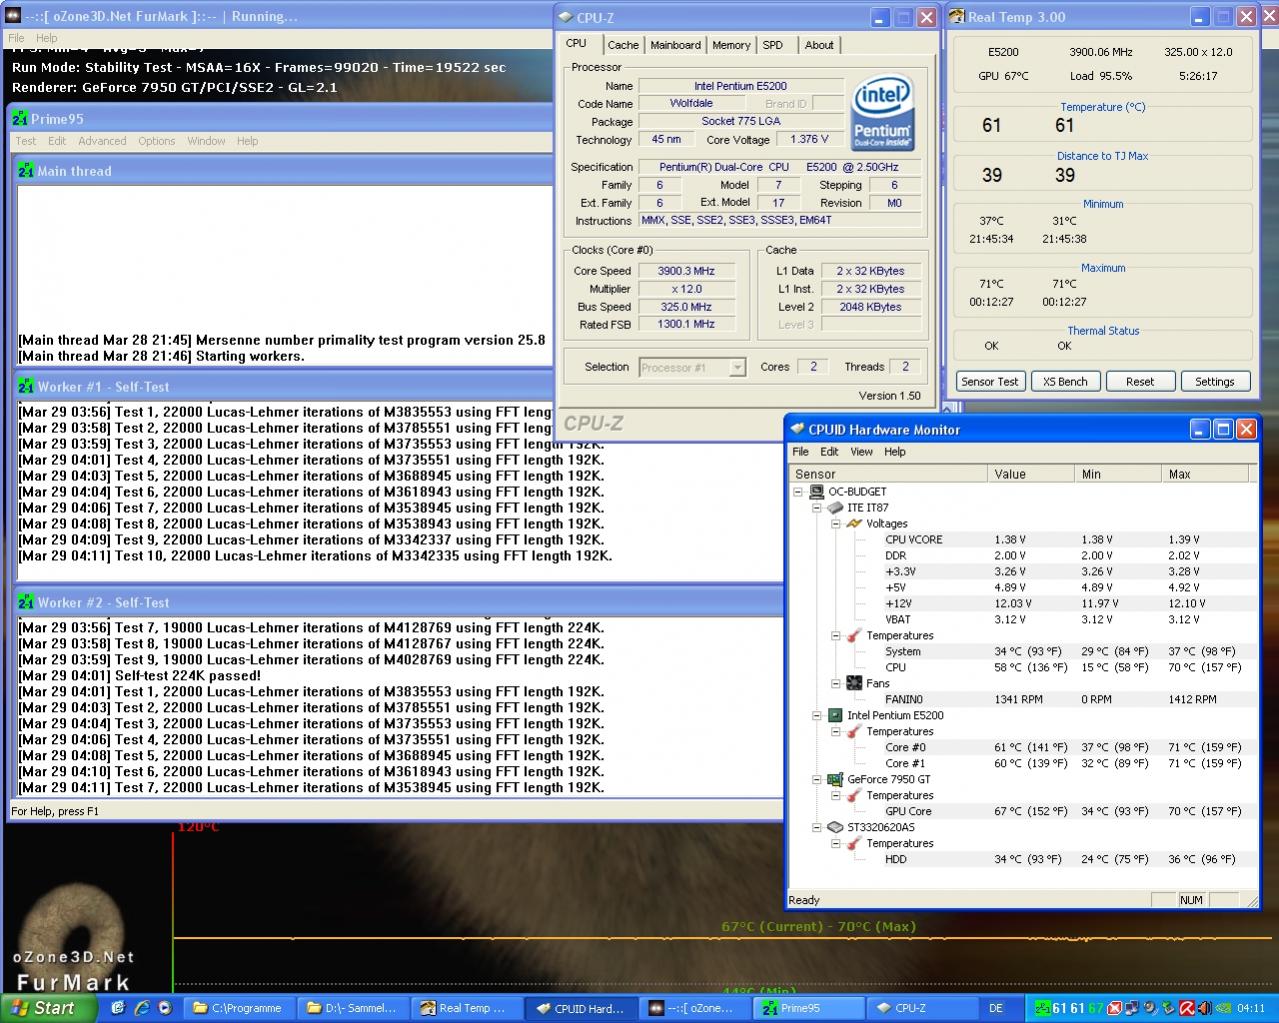Click the first quick launch icon beside Start
The height and width of the screenshot is (1023, 1279).
pos(118,1008)
